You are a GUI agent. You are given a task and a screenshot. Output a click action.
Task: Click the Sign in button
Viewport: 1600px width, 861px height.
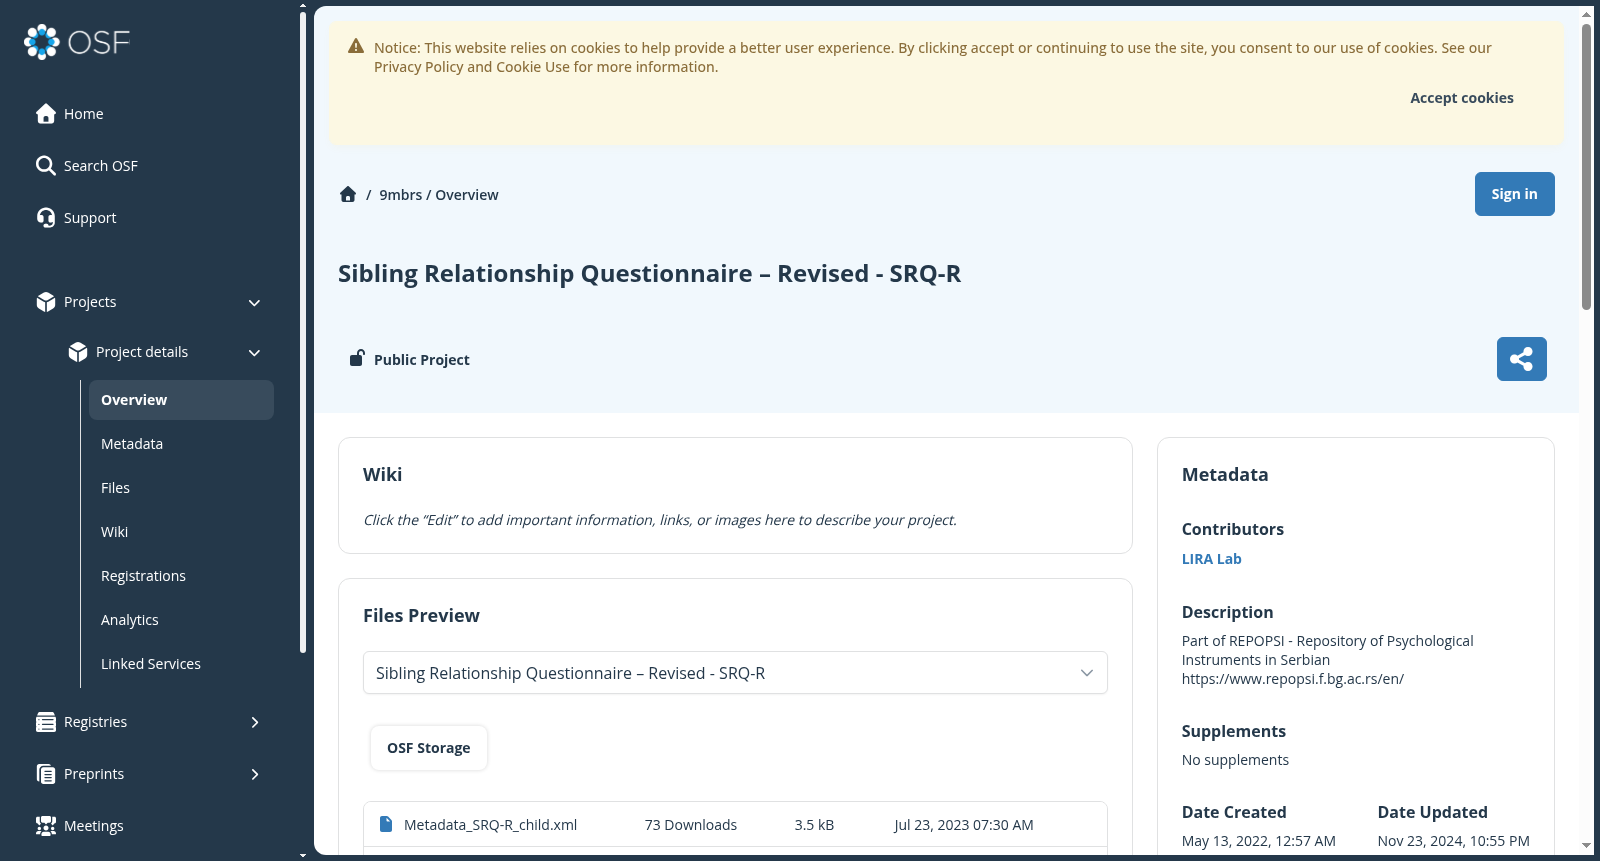pyautogui.click(x=1514, y=194)
